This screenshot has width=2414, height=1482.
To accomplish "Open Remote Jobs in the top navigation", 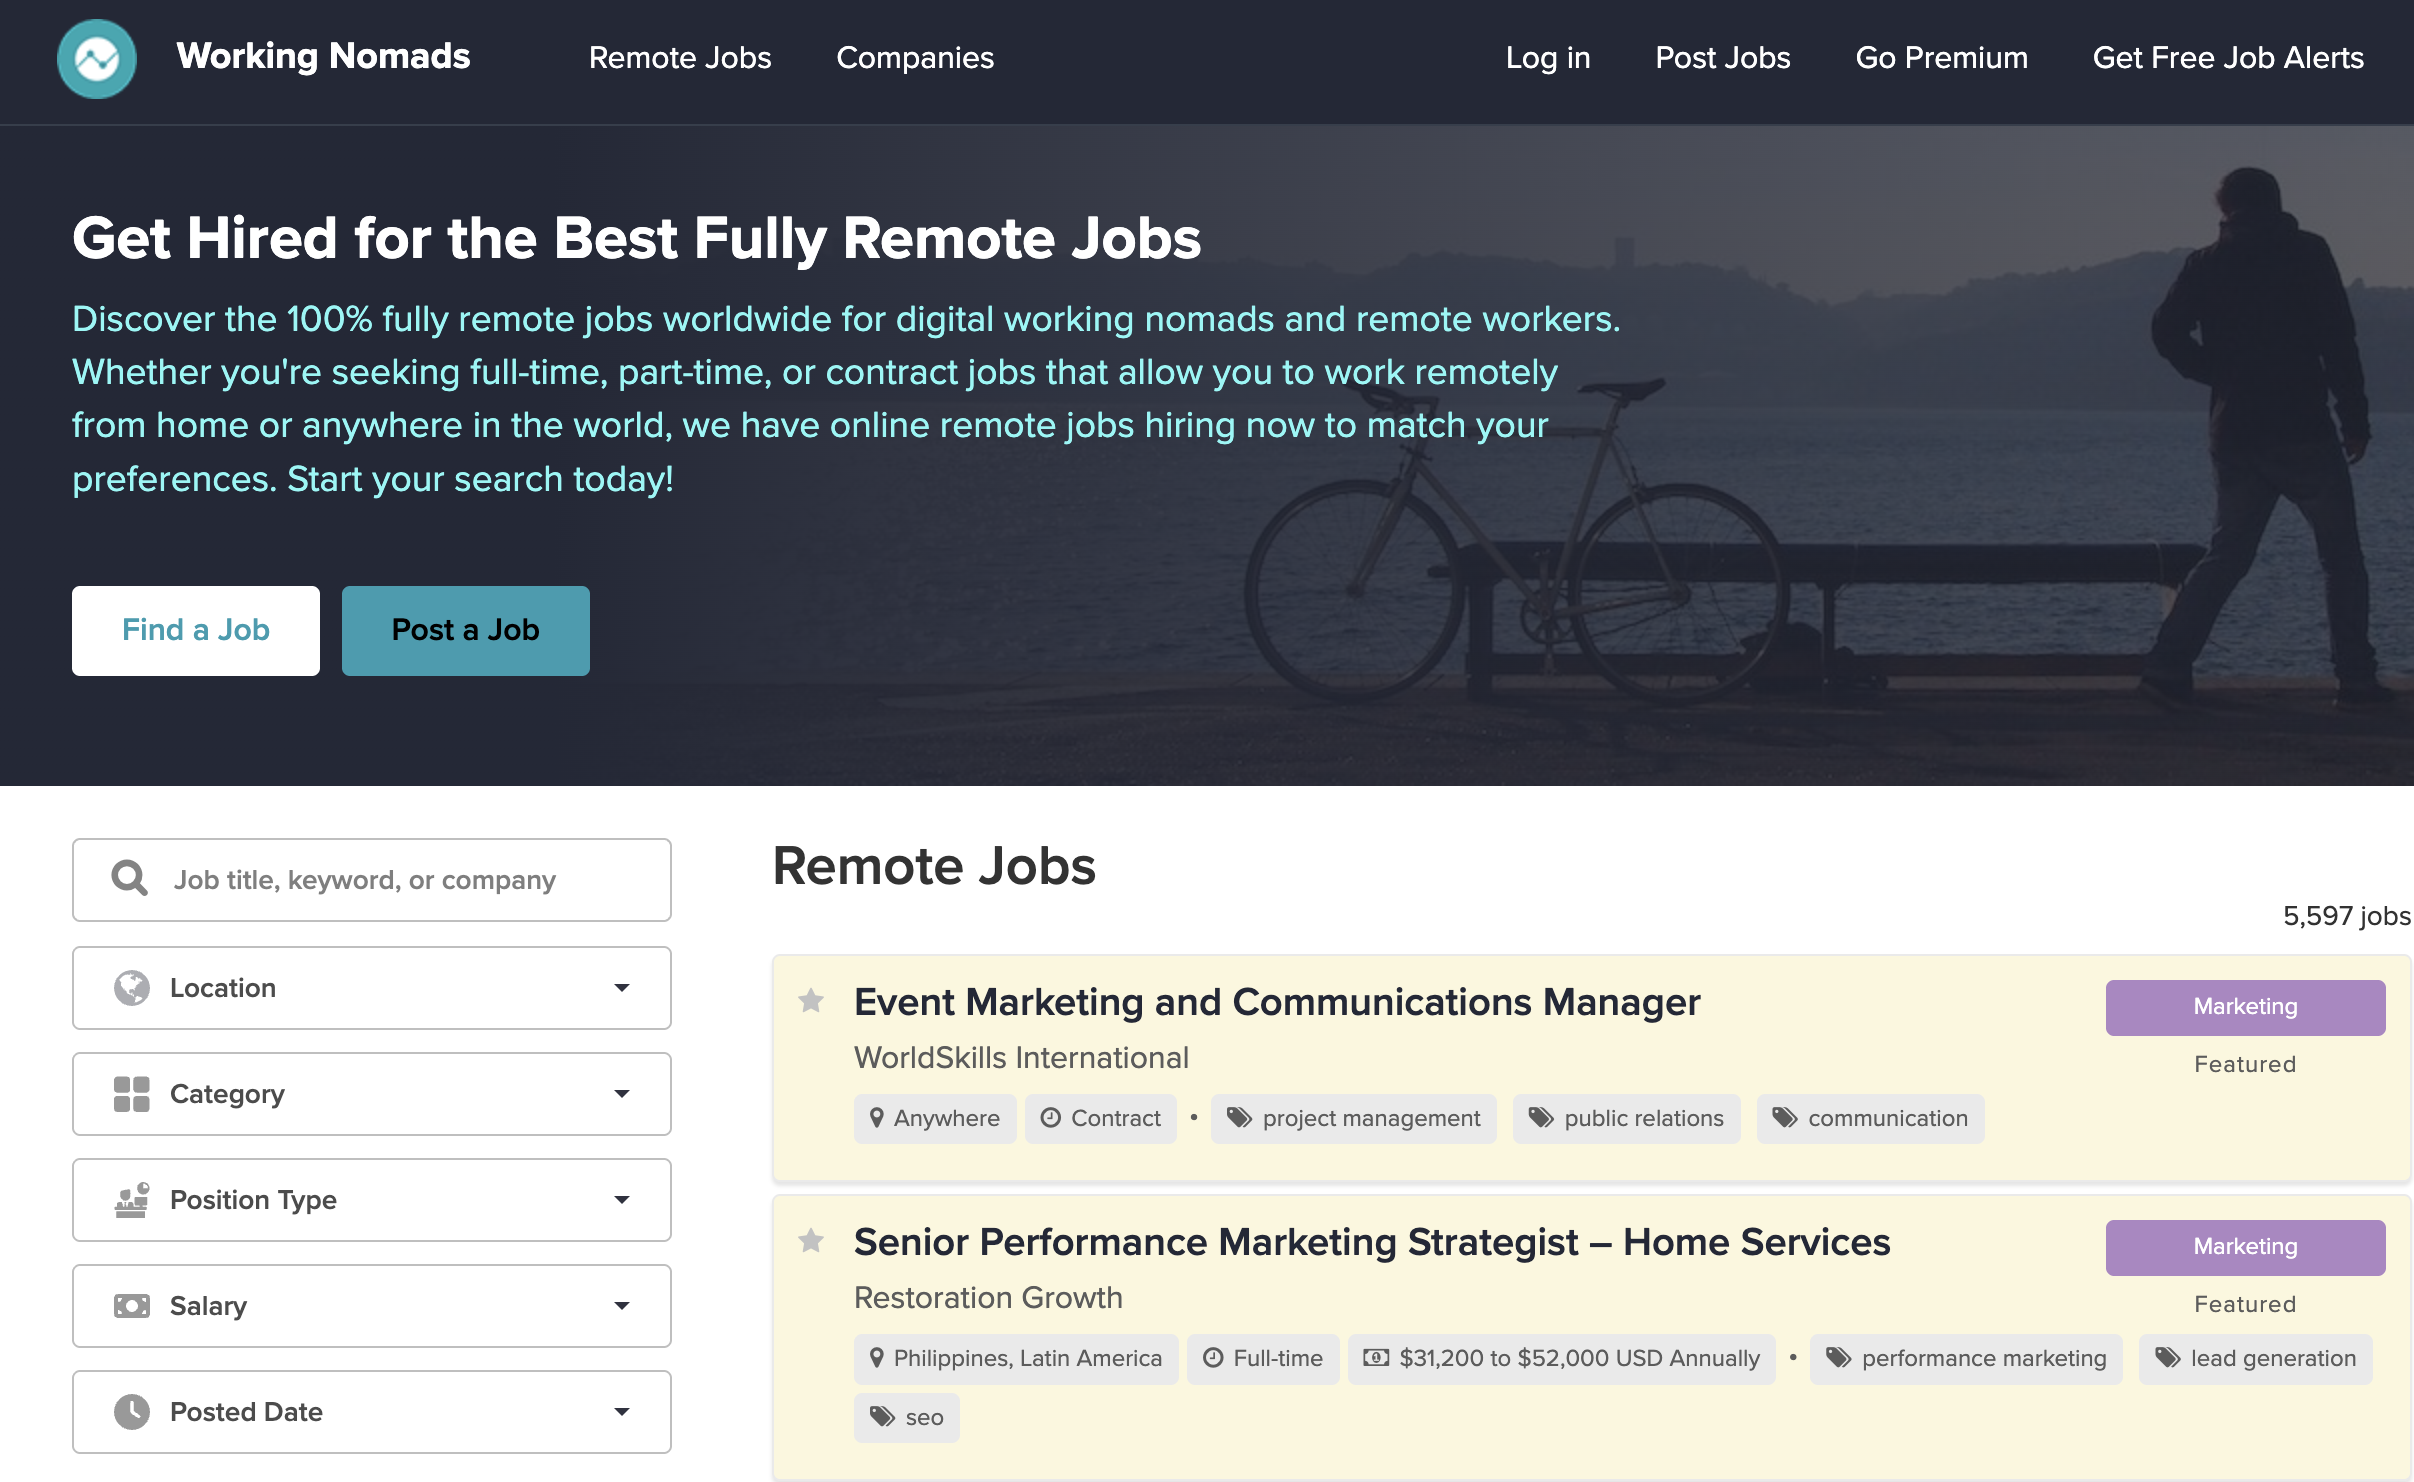I will (679, 58).
